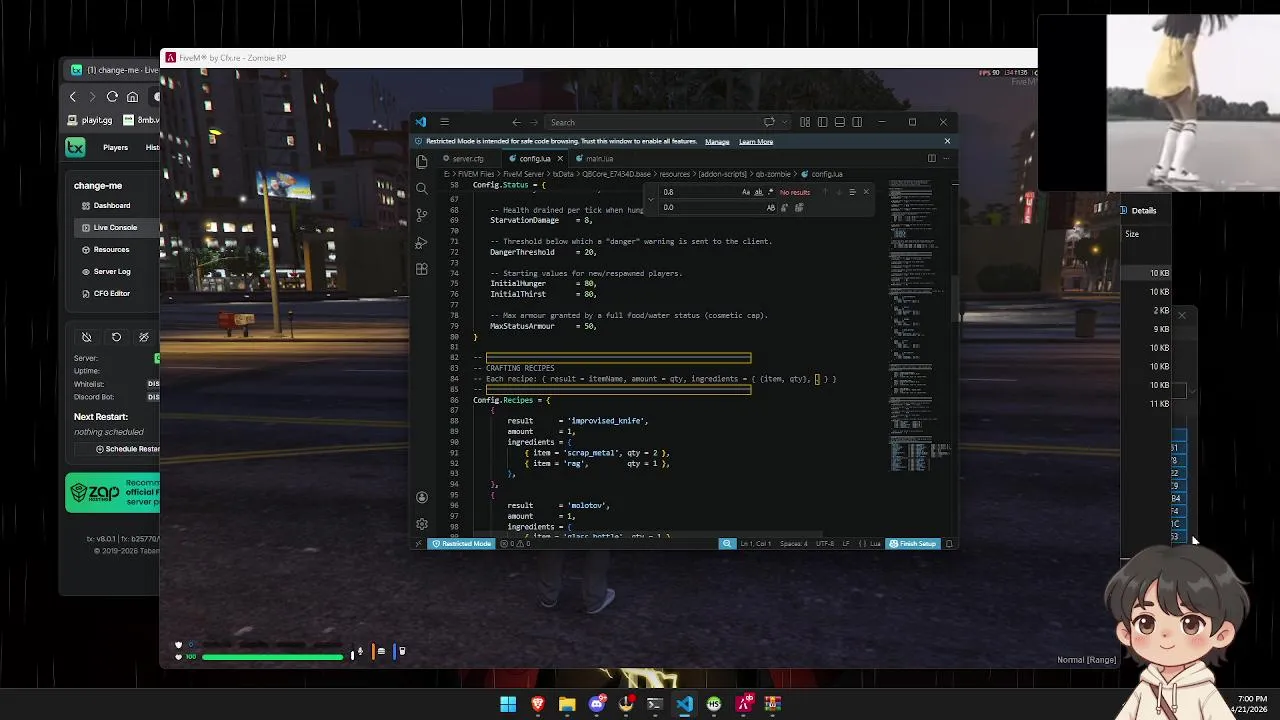Split the VS Code editor right
Image resolution: width=1280 pixels, height=720 pixels.
[931, 158]
